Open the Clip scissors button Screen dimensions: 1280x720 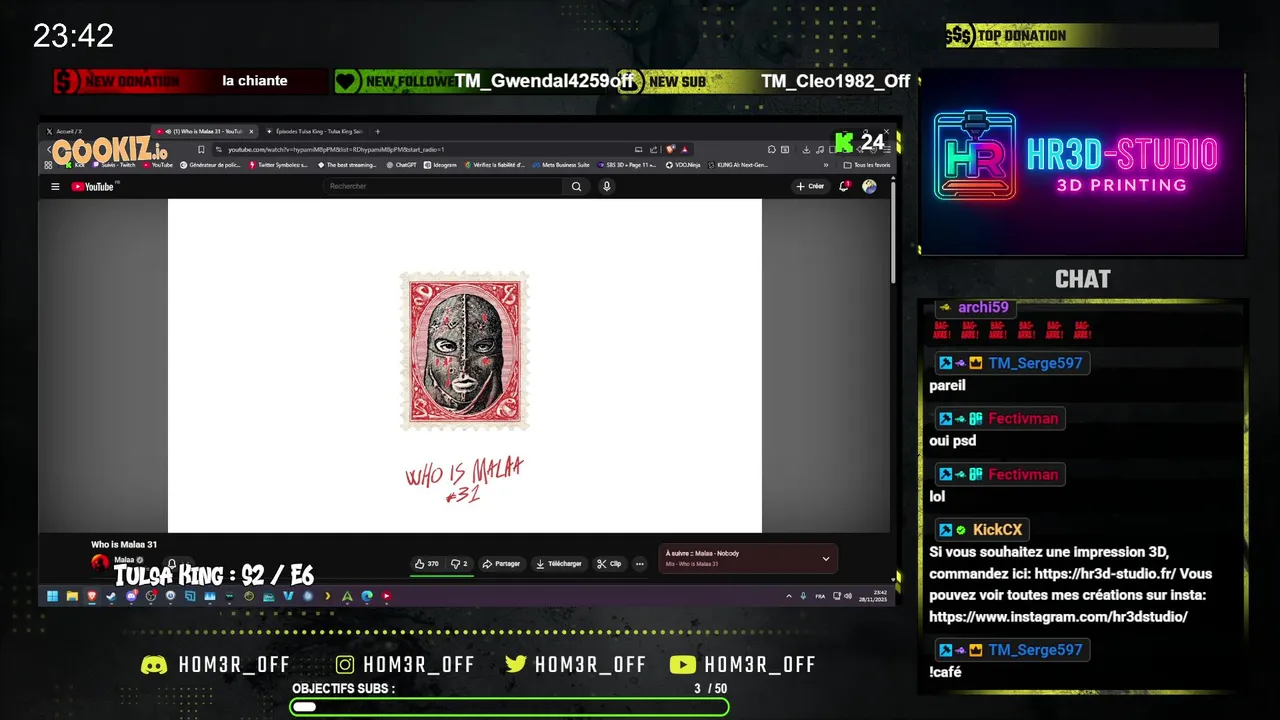tap(610, 564)
